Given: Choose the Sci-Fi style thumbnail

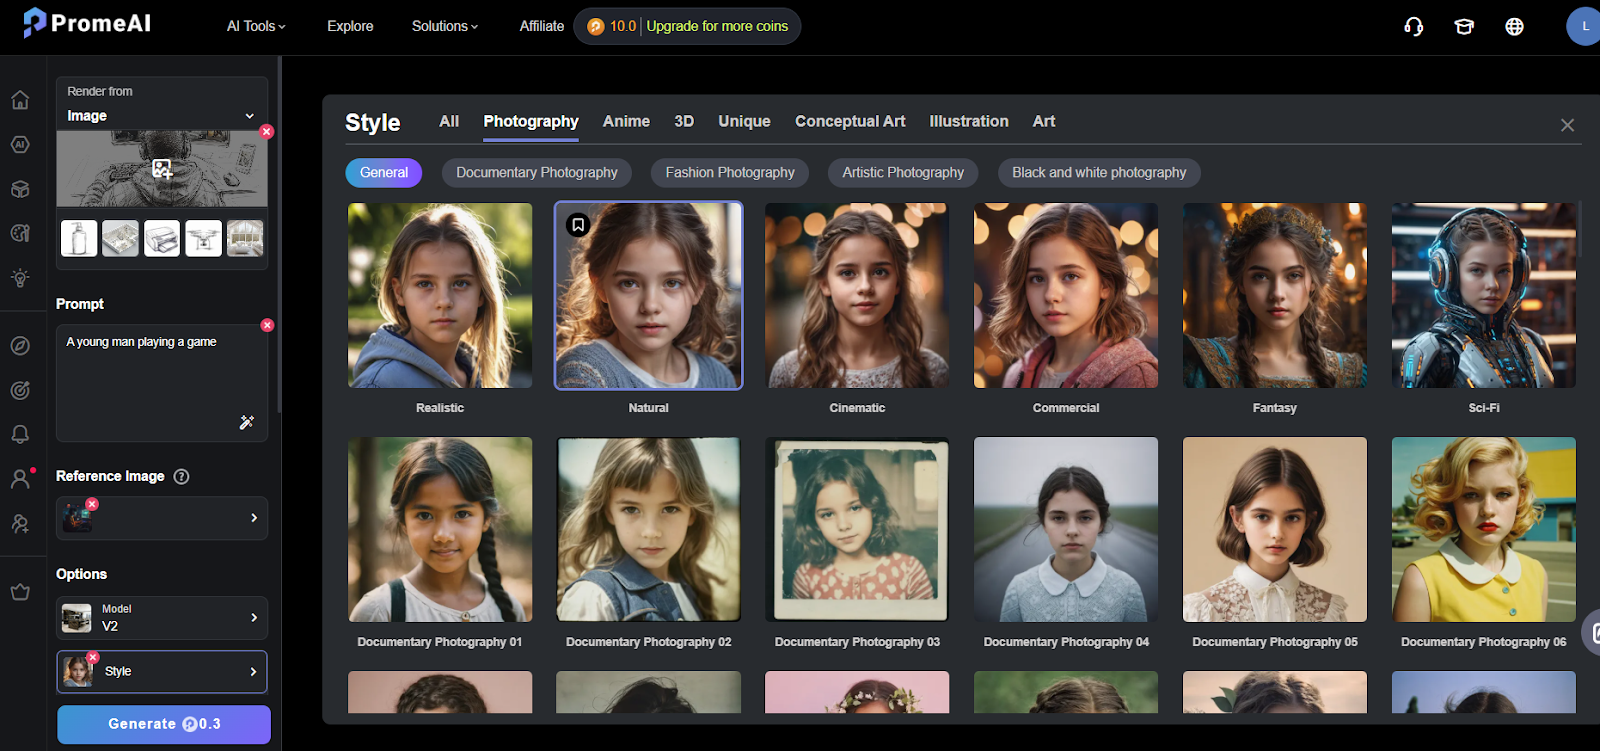Looking at the screenshot, I should coord(1484,296).
